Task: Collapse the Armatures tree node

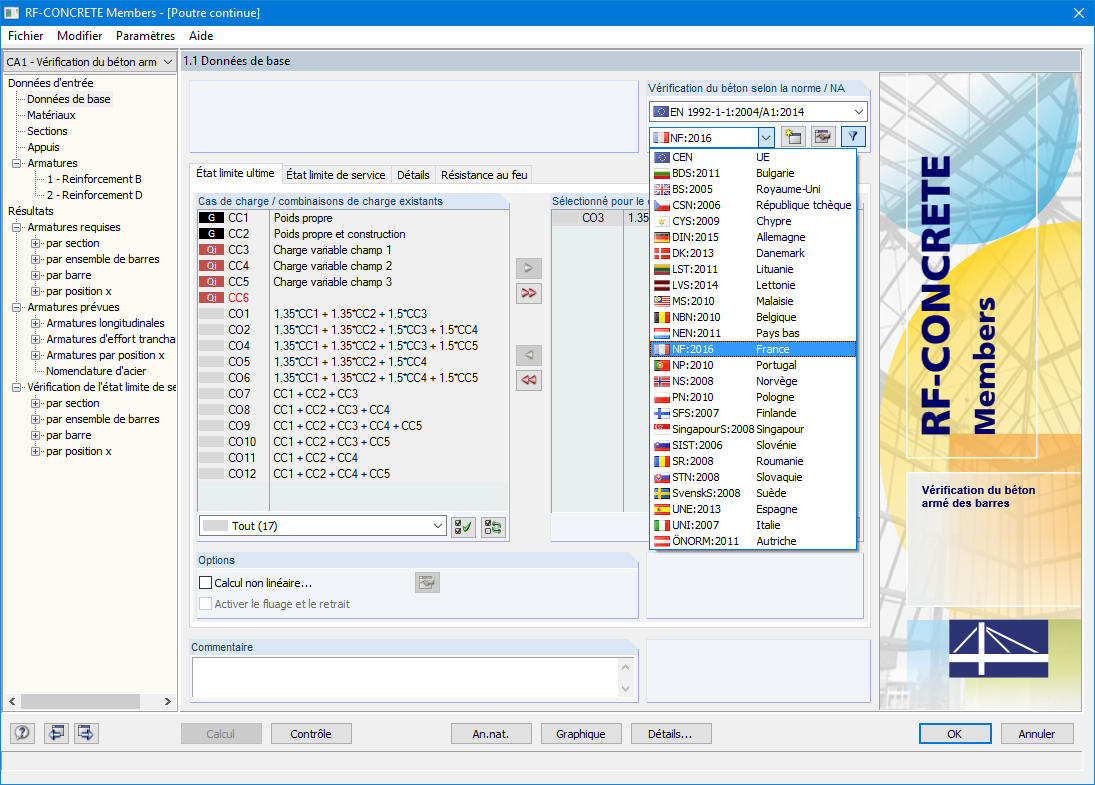Action: [x=17, y=163]
